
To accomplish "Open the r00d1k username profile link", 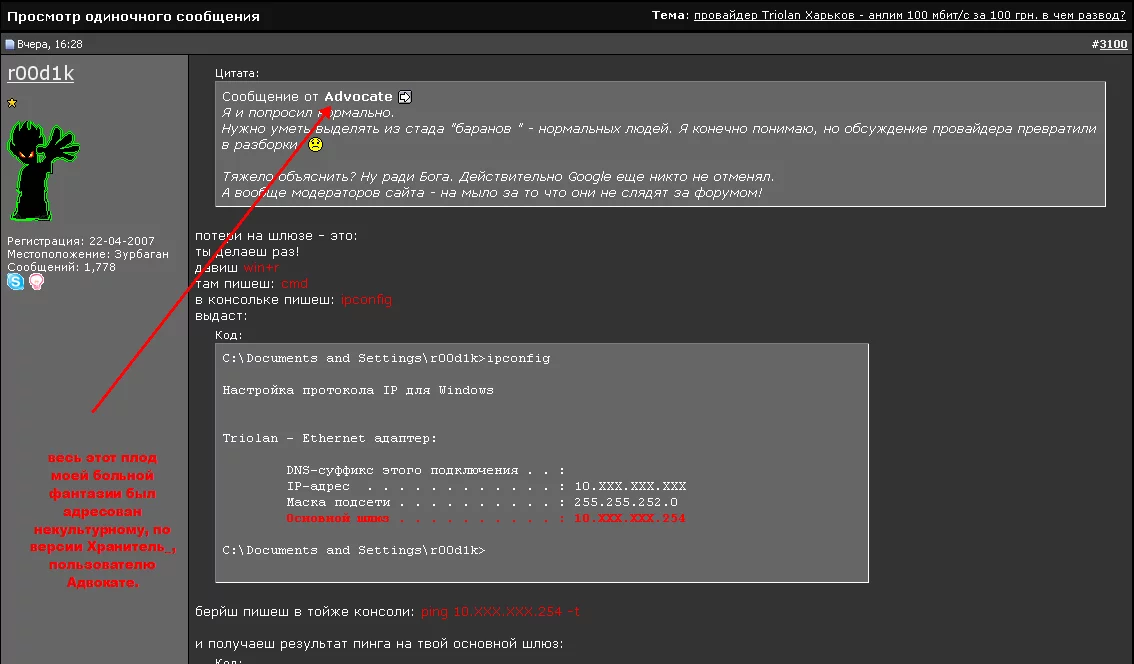I will (x=40, y=73).
